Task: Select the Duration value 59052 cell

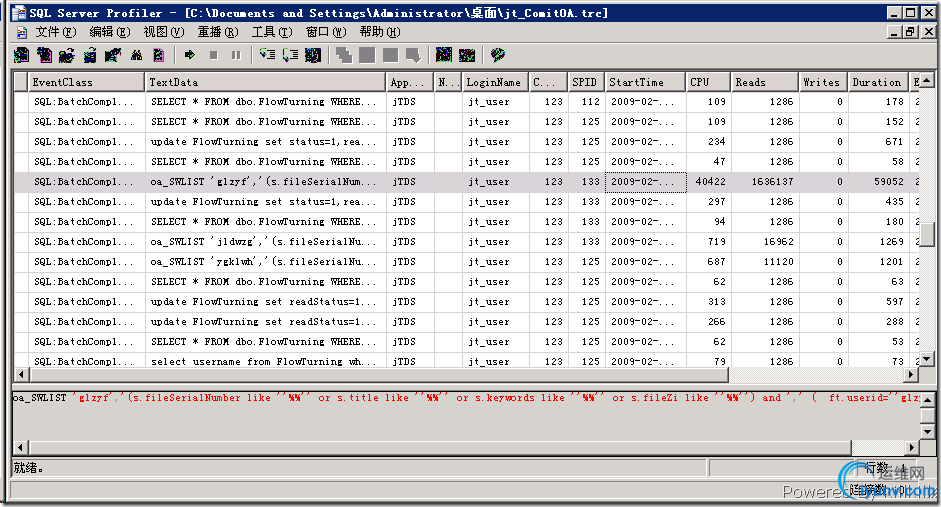Action: pos(878,182)
